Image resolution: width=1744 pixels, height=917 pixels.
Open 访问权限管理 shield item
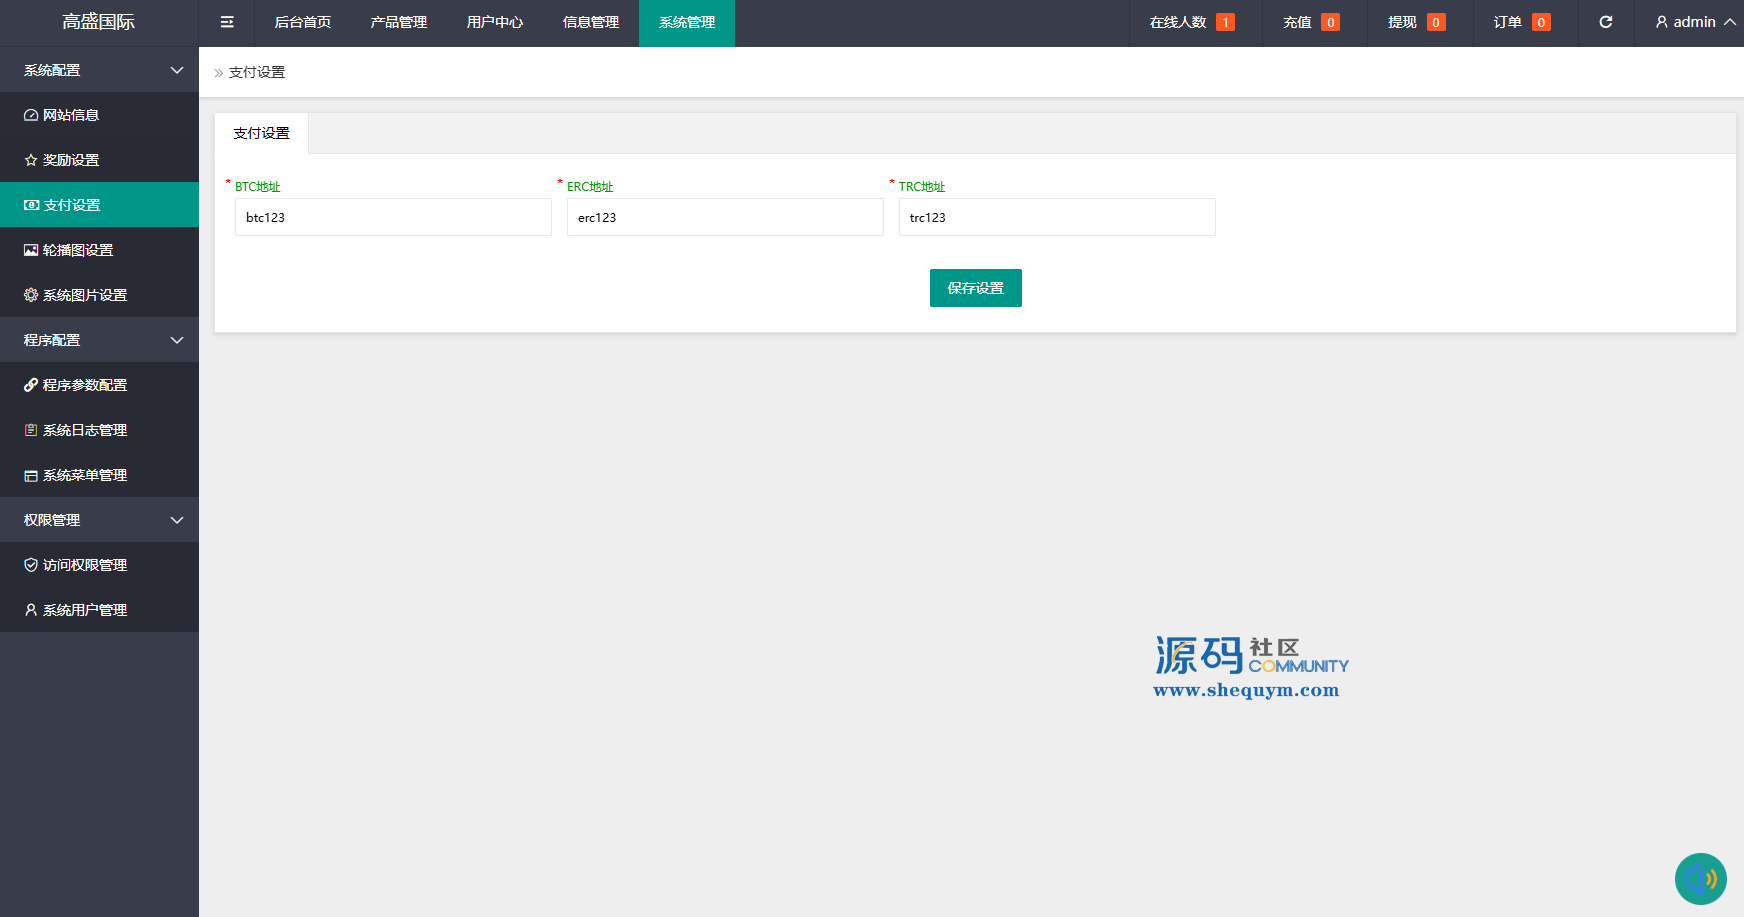[x=85, y=565]
